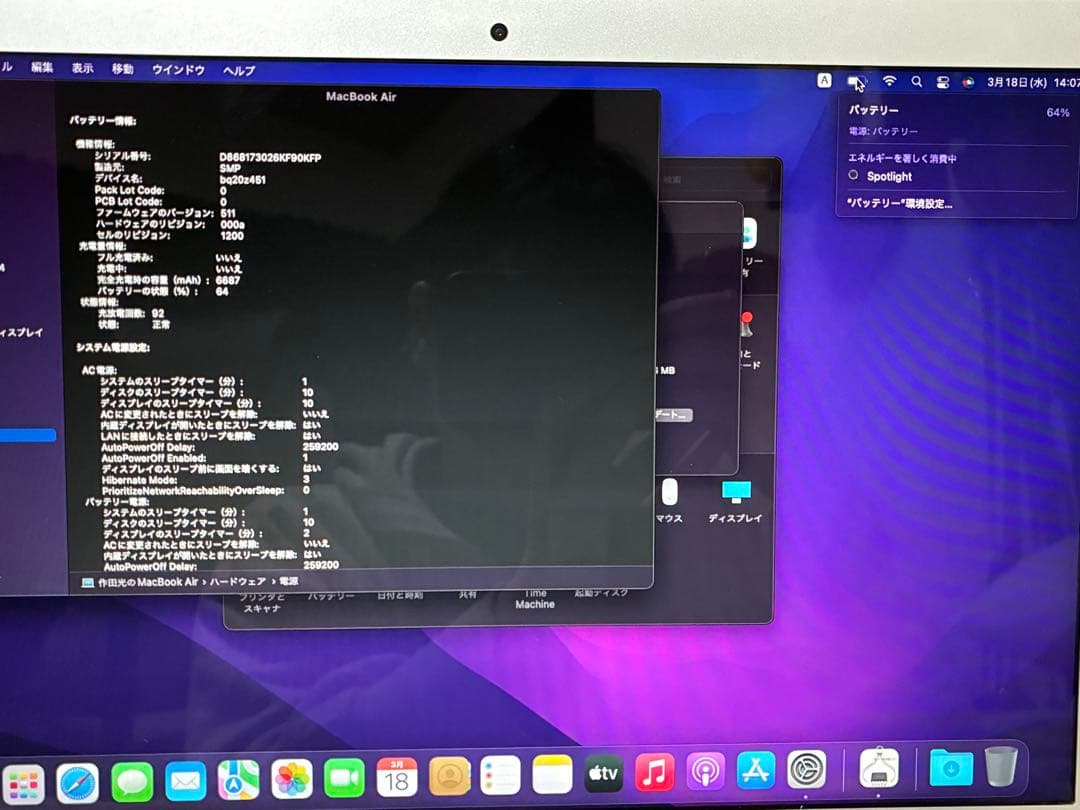Open Launchpad from the Dock

coord(22,783)
